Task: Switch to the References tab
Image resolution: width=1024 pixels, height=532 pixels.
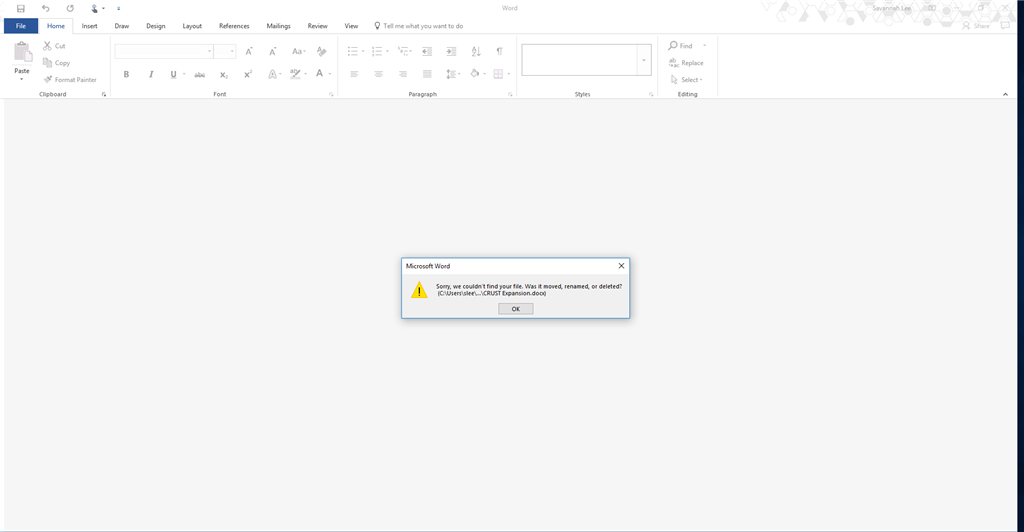Action: [x=234, y=26]
